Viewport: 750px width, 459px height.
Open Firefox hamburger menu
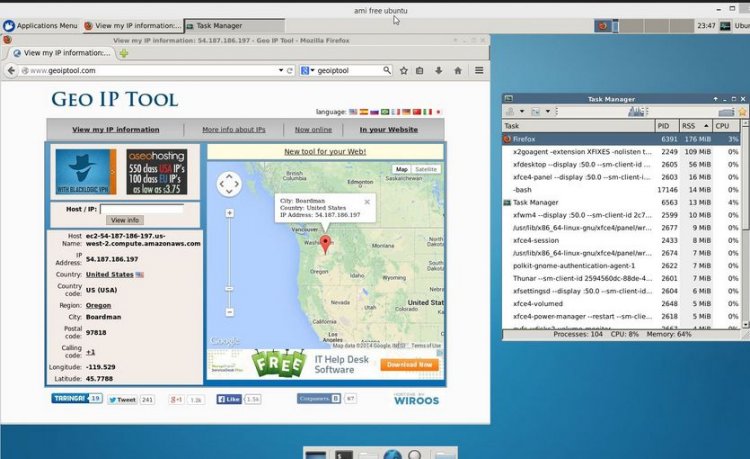click(479, 71)
